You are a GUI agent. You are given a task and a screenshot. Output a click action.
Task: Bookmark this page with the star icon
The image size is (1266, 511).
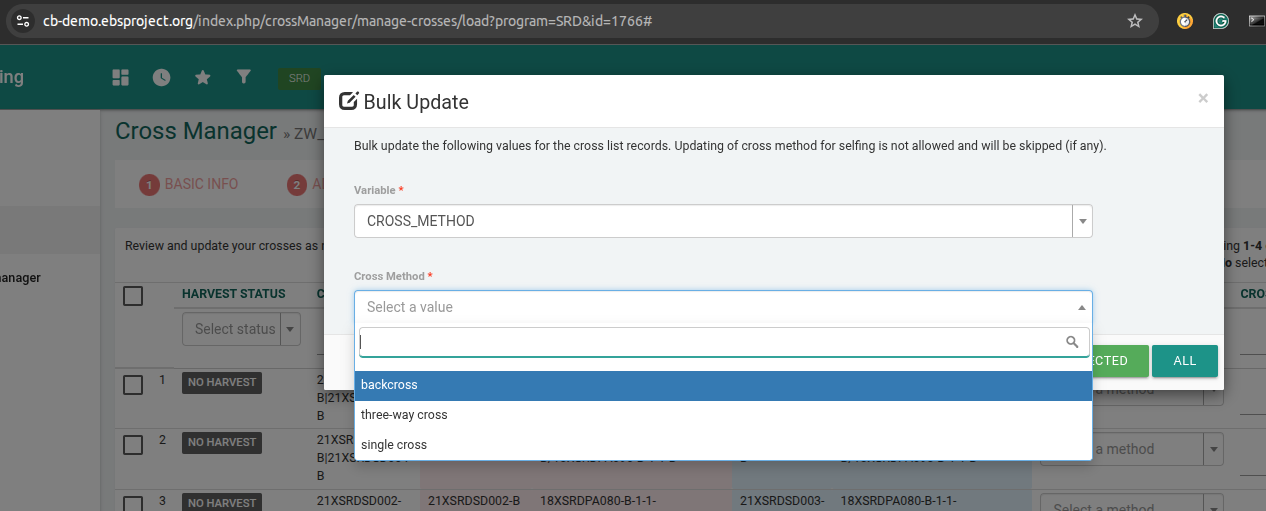tap(1135, 21)
